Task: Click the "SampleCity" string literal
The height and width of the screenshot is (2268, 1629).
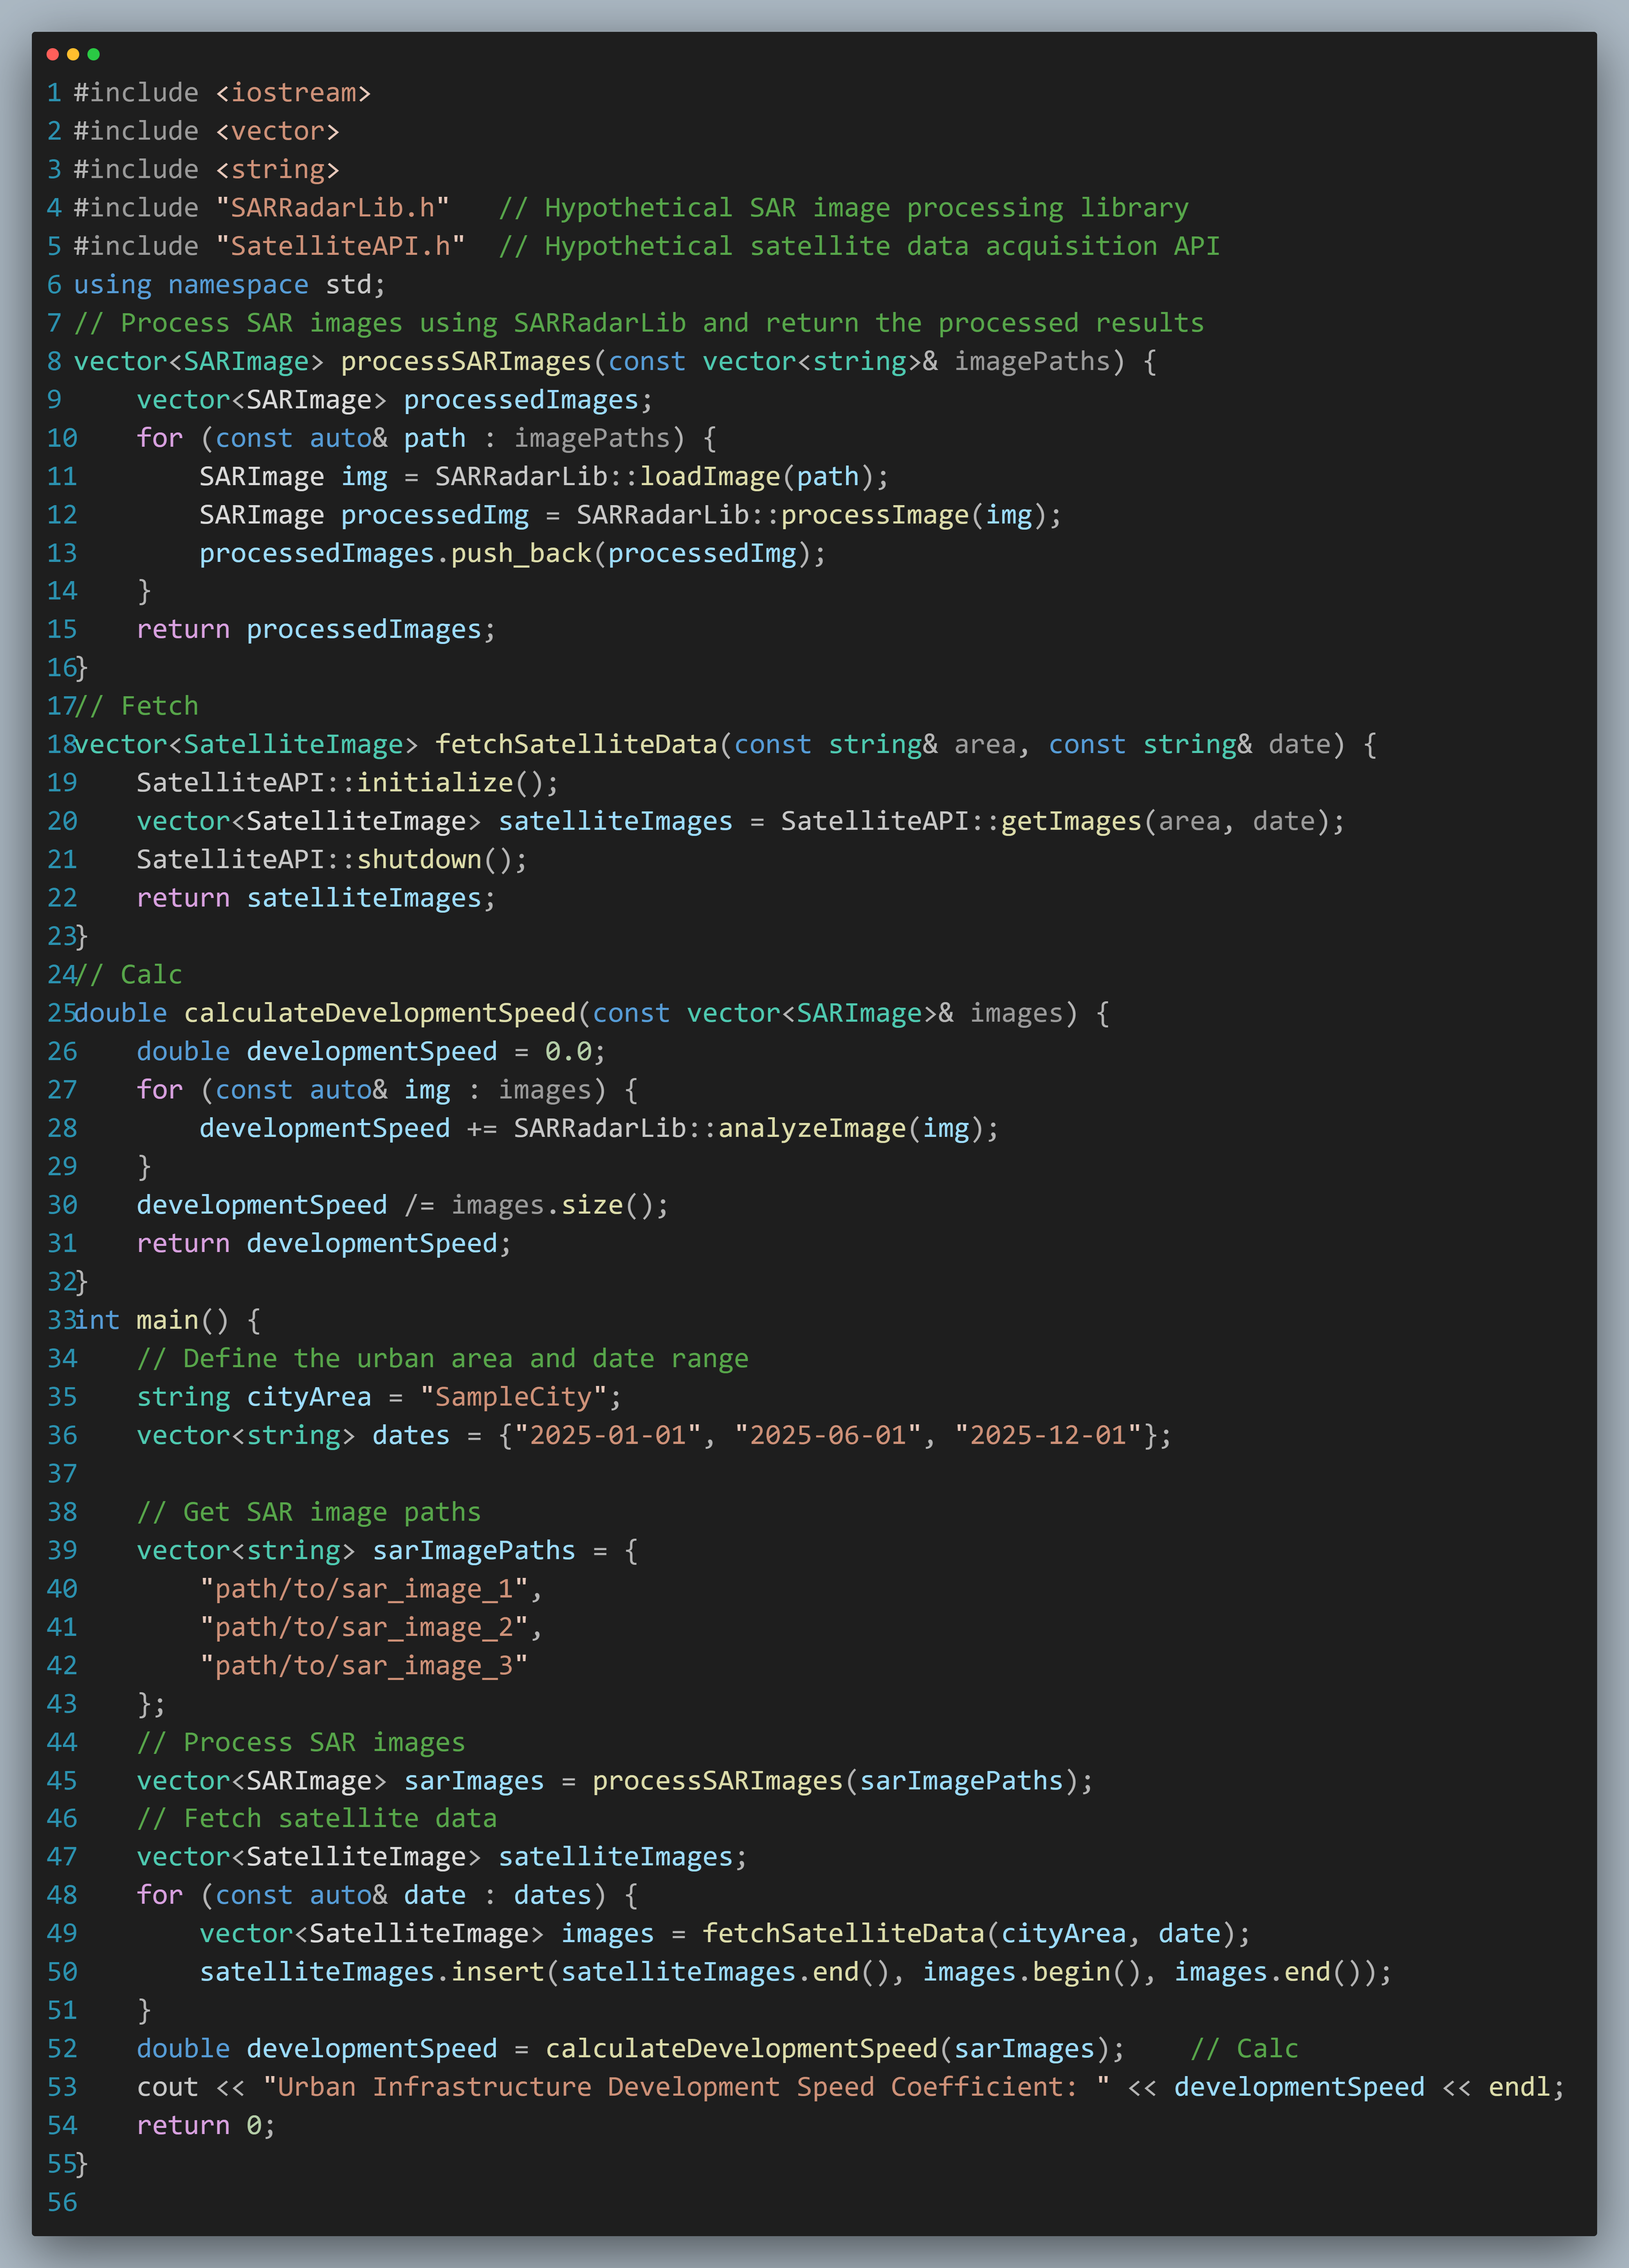Action: [513, 1397]
